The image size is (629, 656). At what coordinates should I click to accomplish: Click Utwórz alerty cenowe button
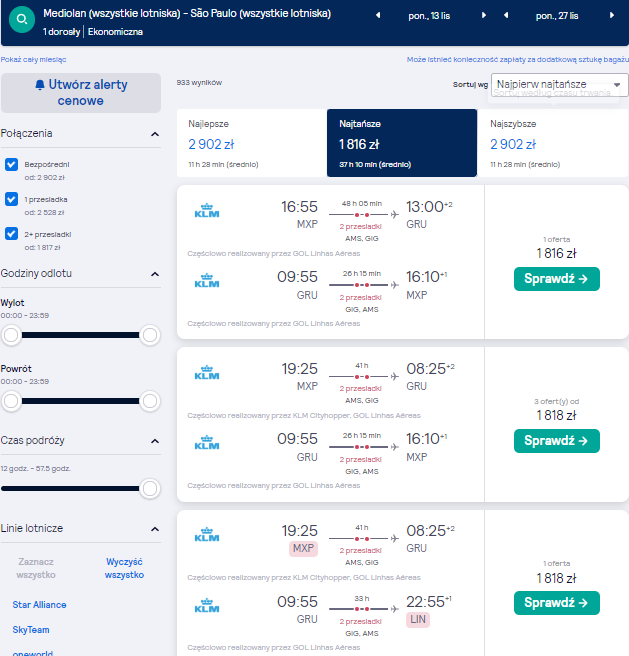81,93
